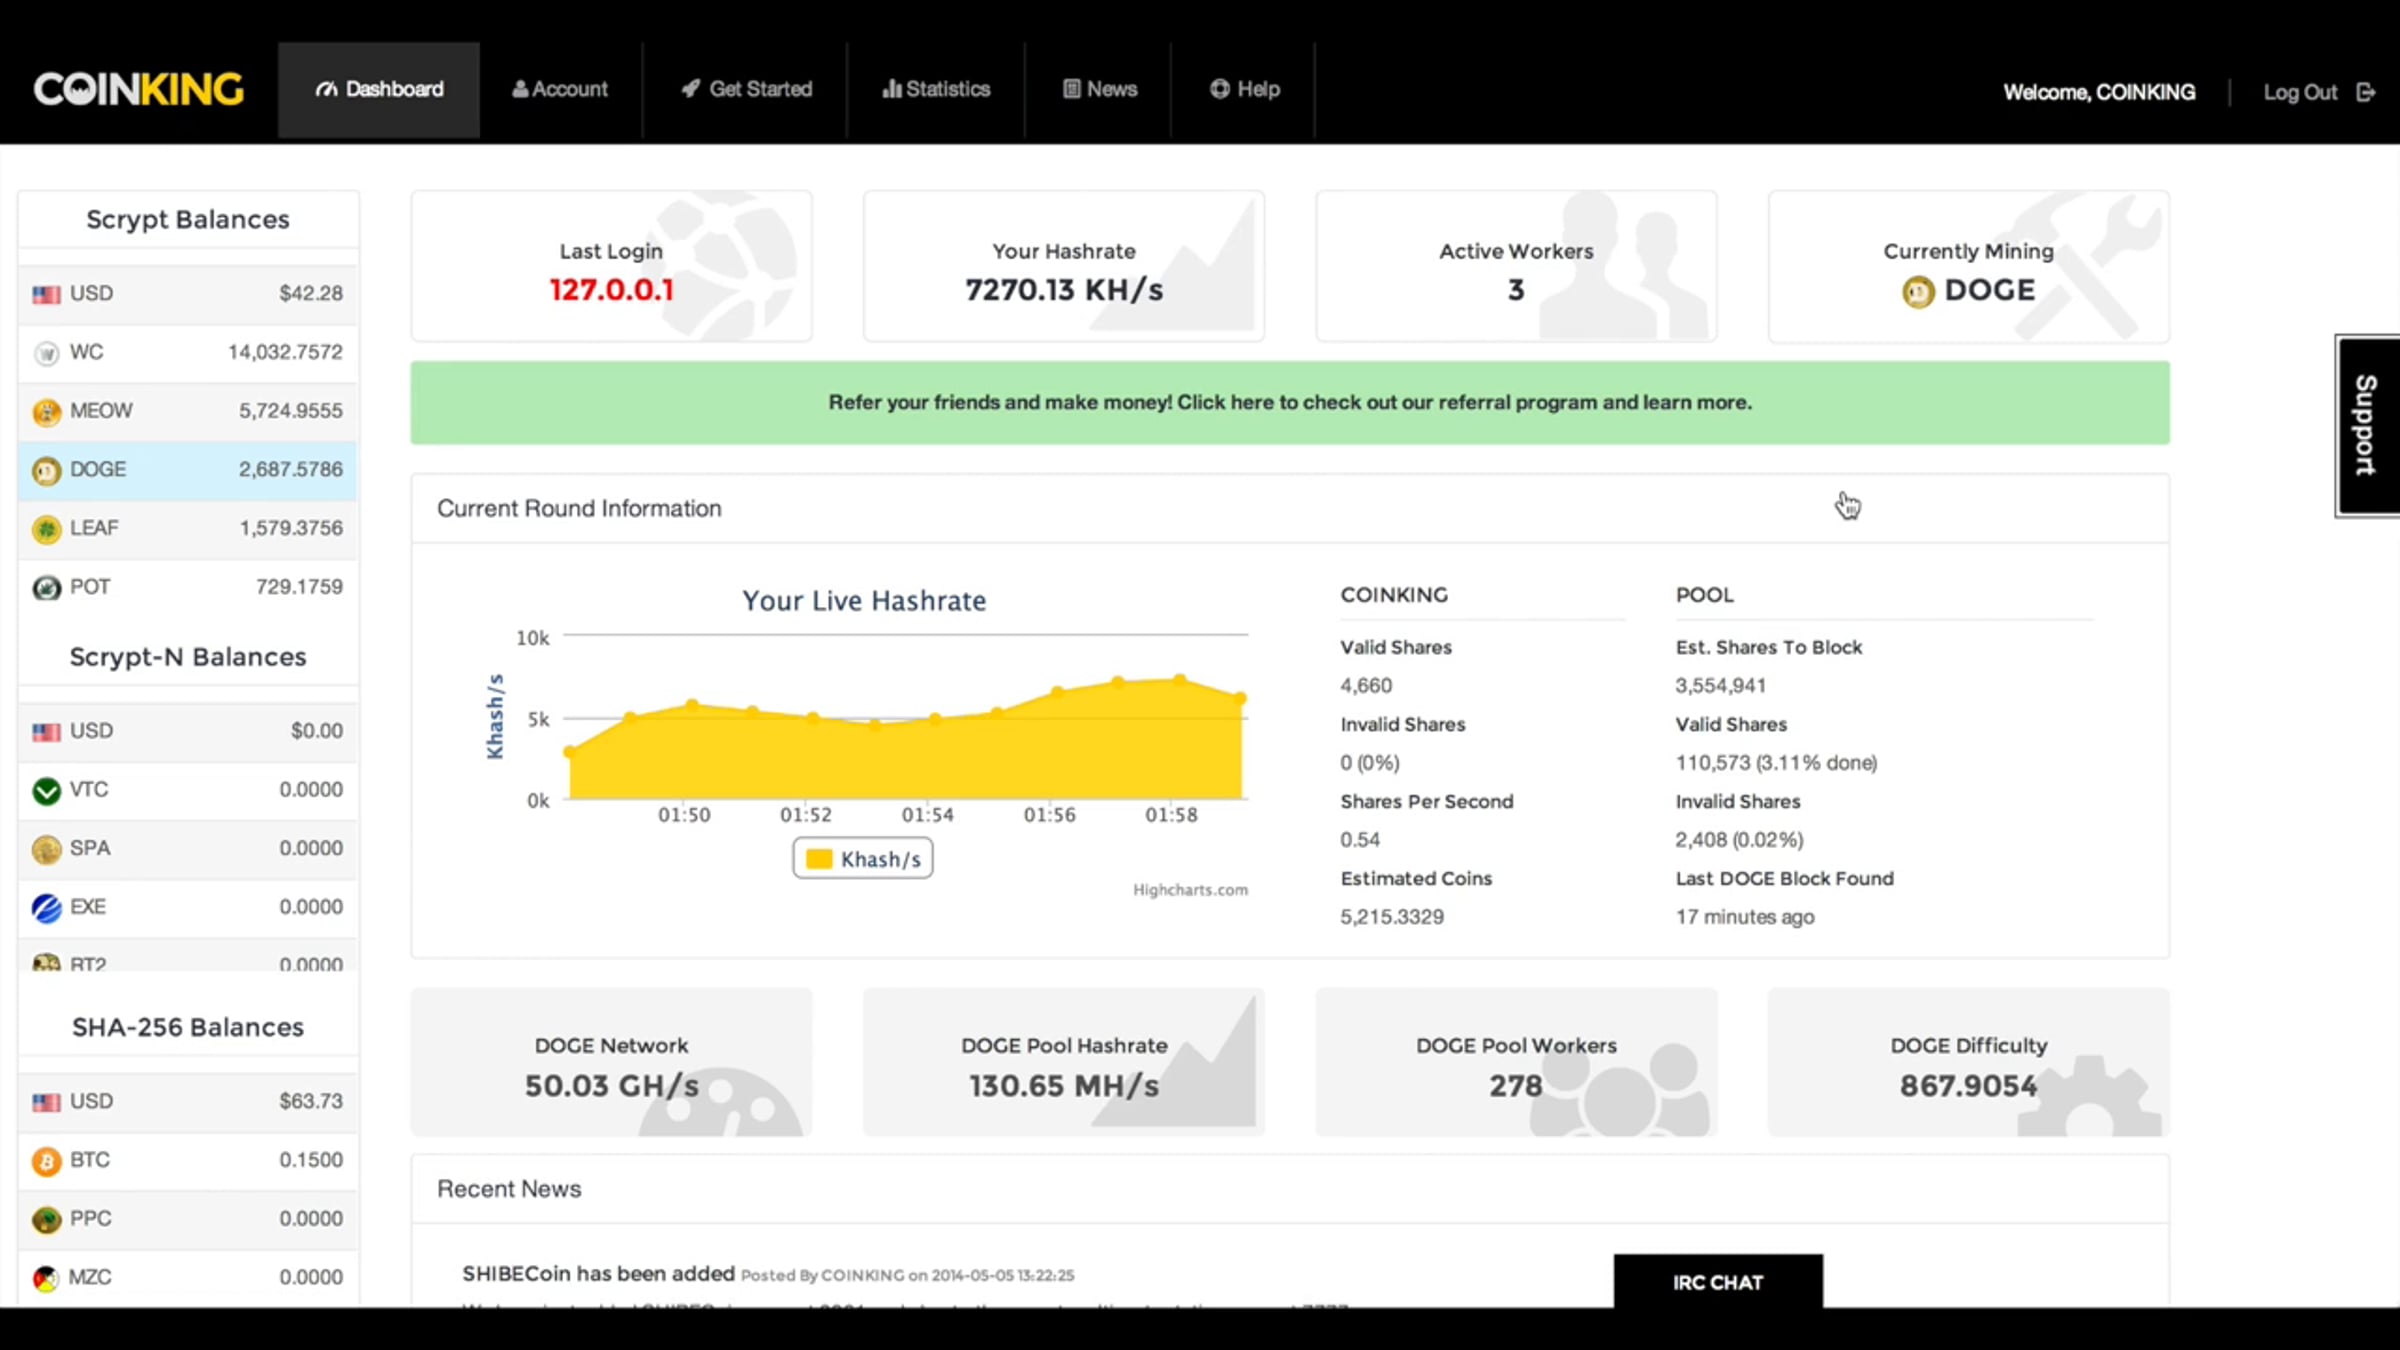Screen dimensions: 2400x1350
Task: Click the pool Valid Shares value 110,573
Action: click(1777, 763)
